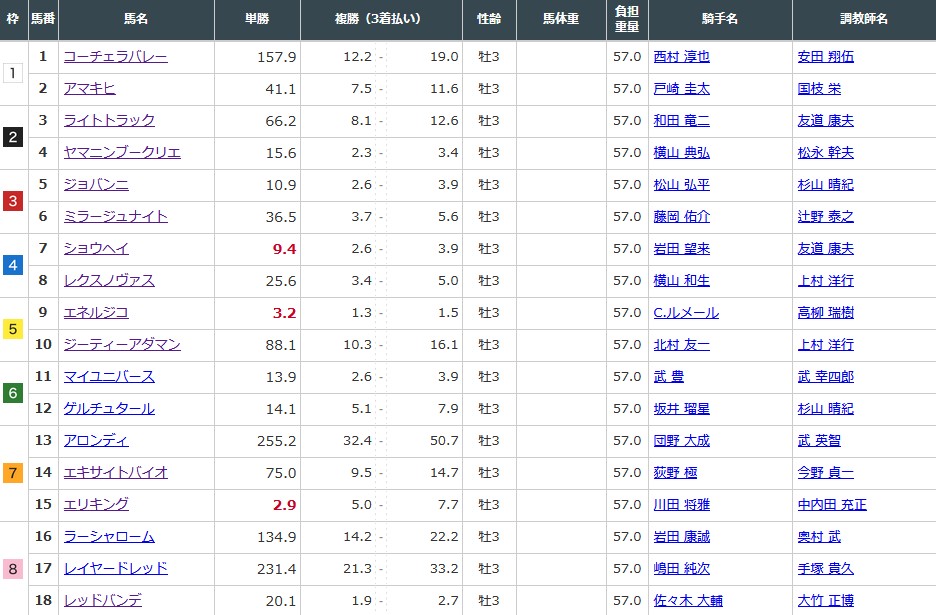Viewport: 936px width, 615px height.
Task: Select the blue frame 4 badge
Action: (x=13, y=265)
